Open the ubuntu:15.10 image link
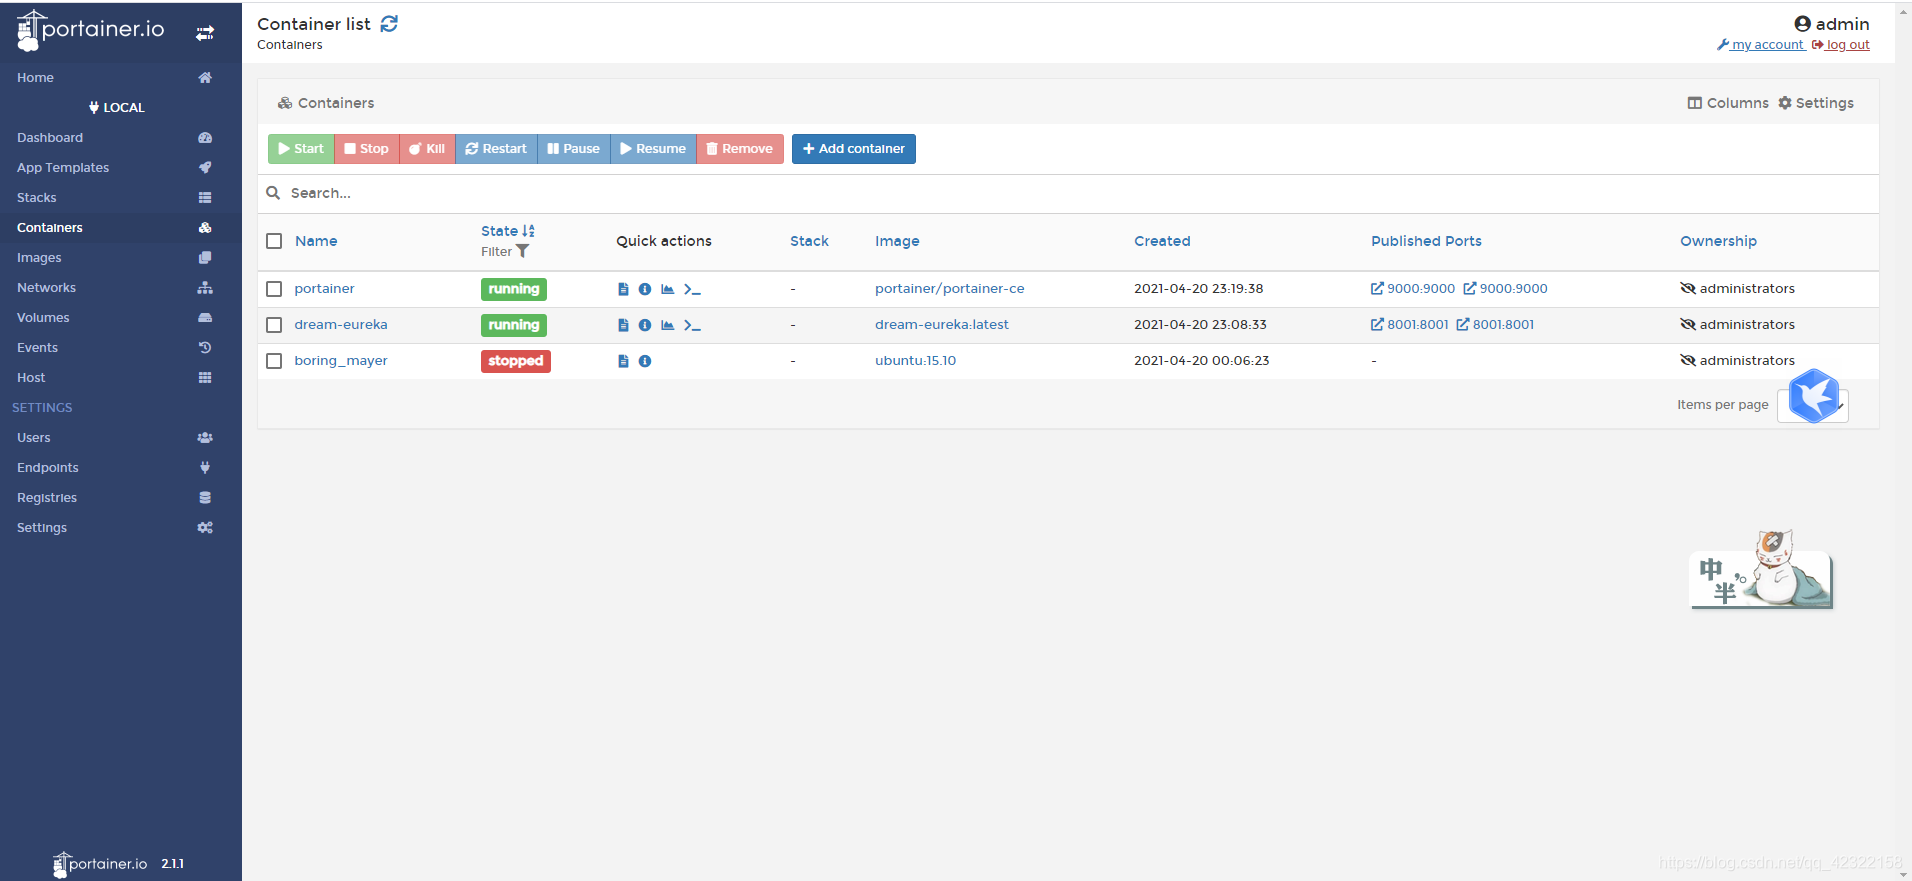 [x=915, y=361]
